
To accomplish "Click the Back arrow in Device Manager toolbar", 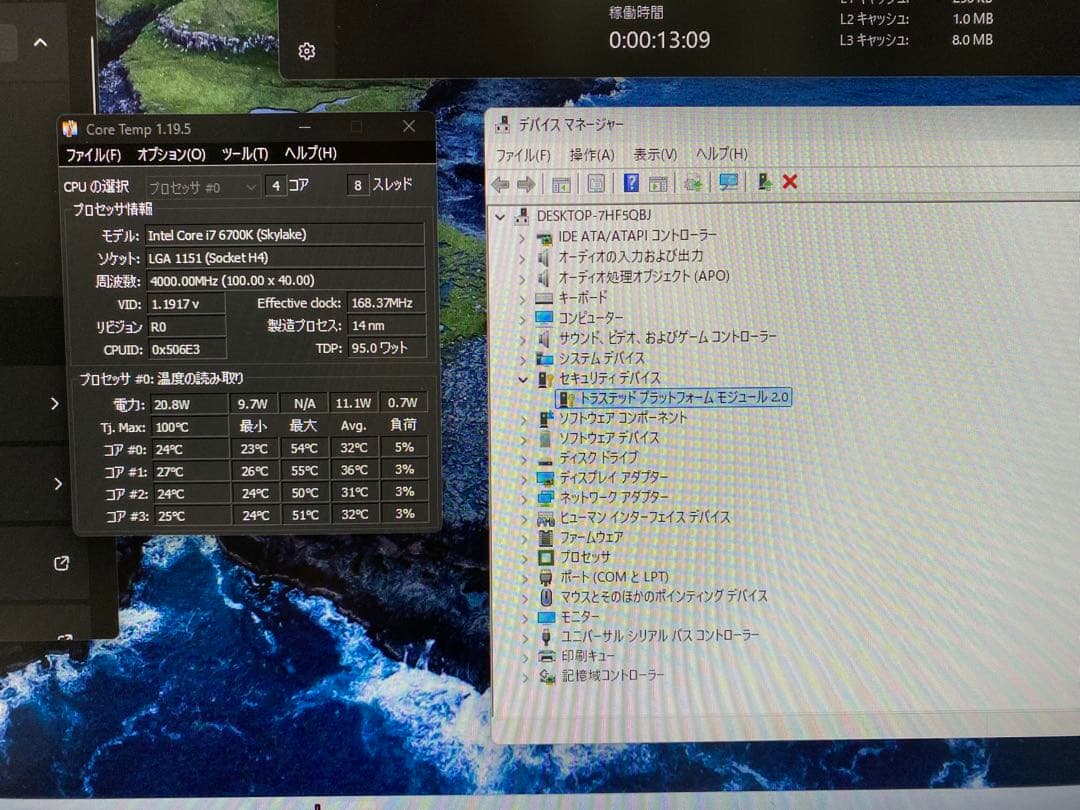I will point(501,184).
